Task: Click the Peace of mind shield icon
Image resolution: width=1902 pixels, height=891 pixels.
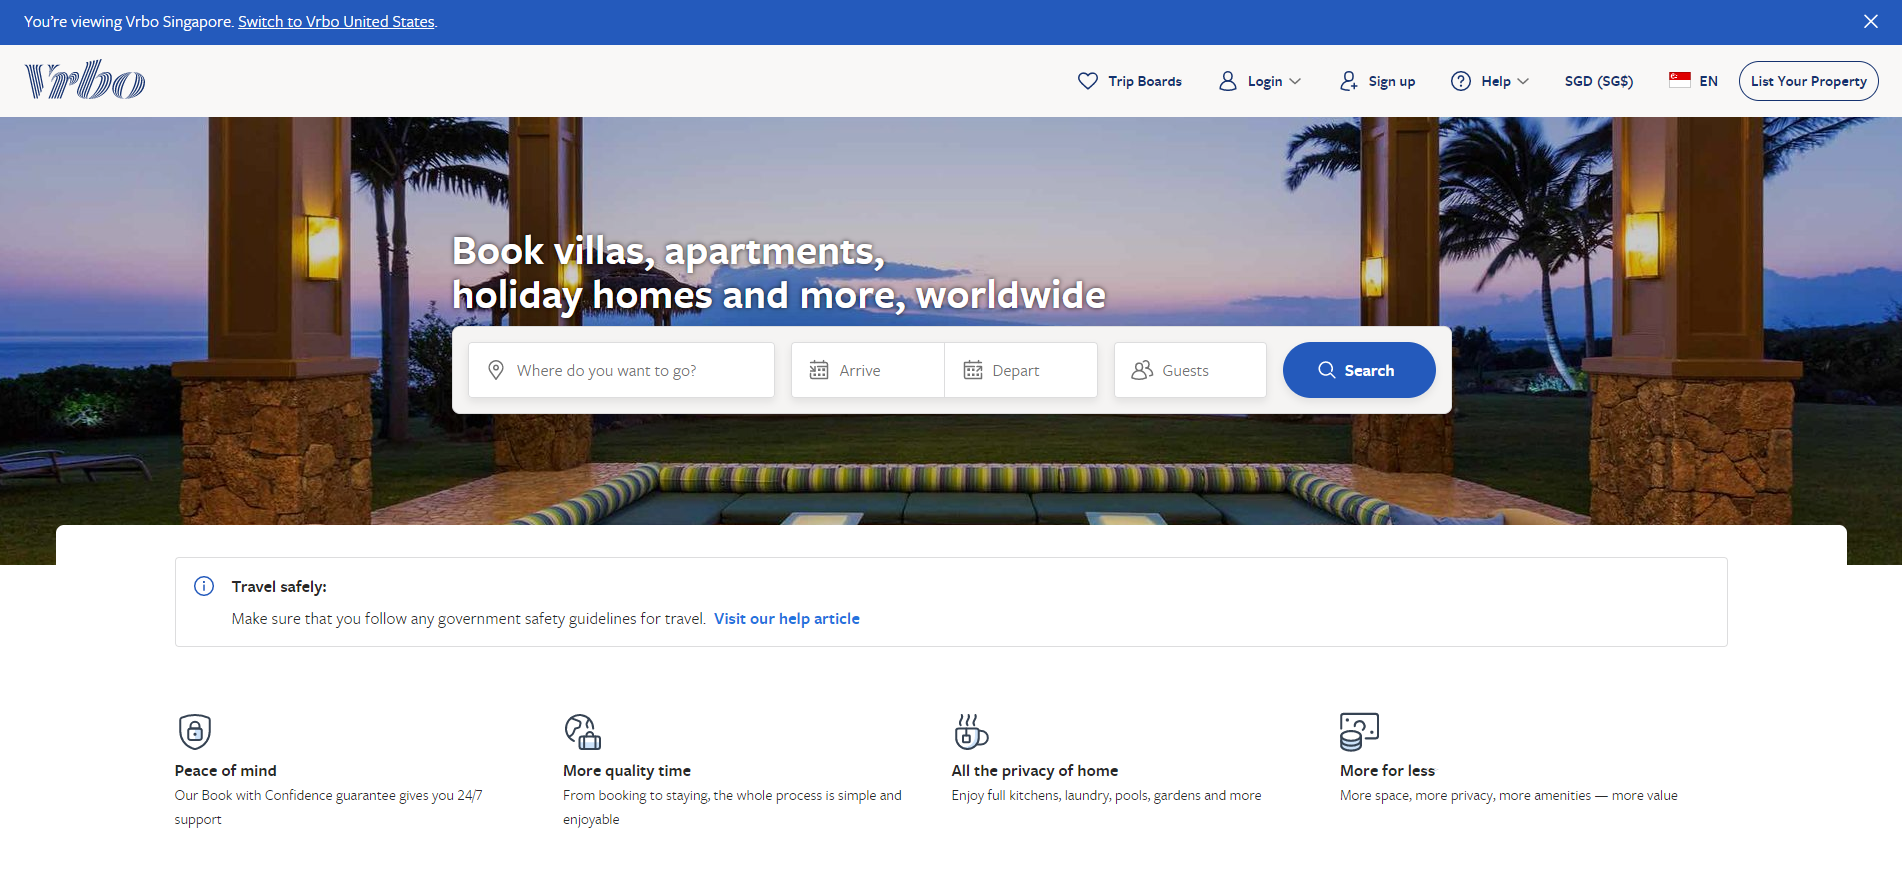Action: (195, 731)
